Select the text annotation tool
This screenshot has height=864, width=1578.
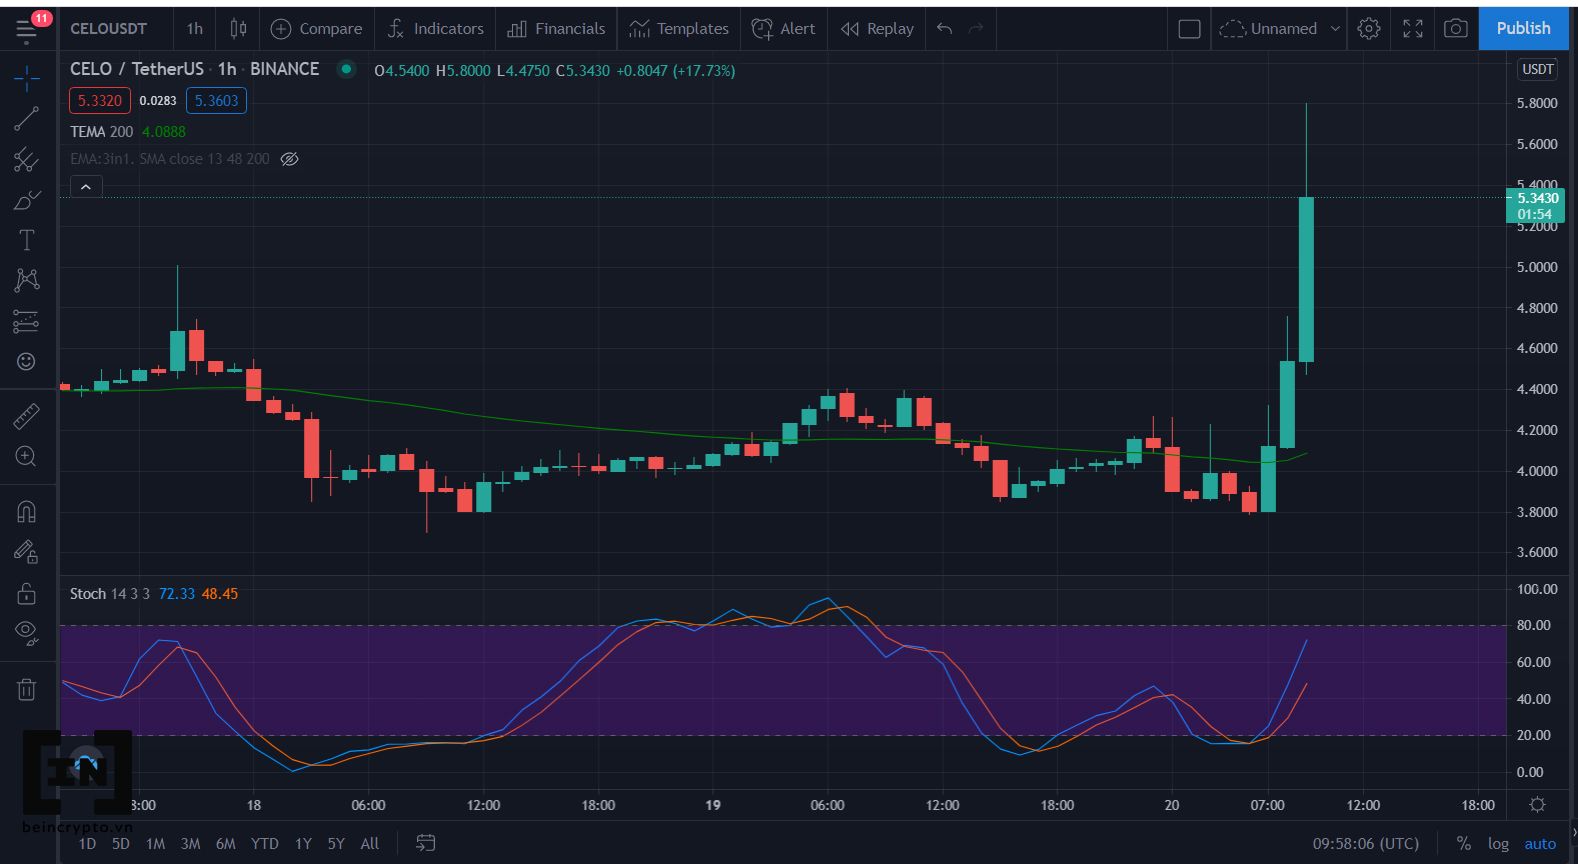tap(26, 240)
